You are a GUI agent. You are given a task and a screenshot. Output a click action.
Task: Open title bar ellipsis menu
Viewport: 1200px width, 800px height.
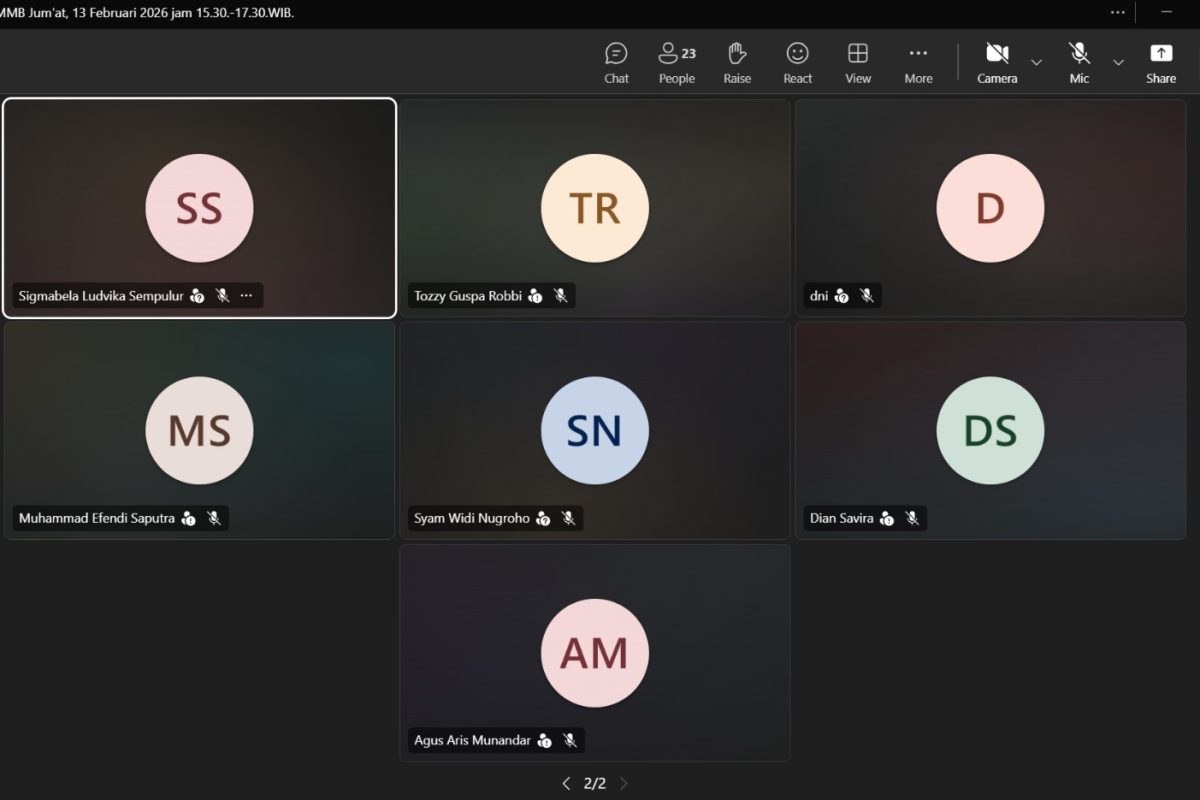1117,12
